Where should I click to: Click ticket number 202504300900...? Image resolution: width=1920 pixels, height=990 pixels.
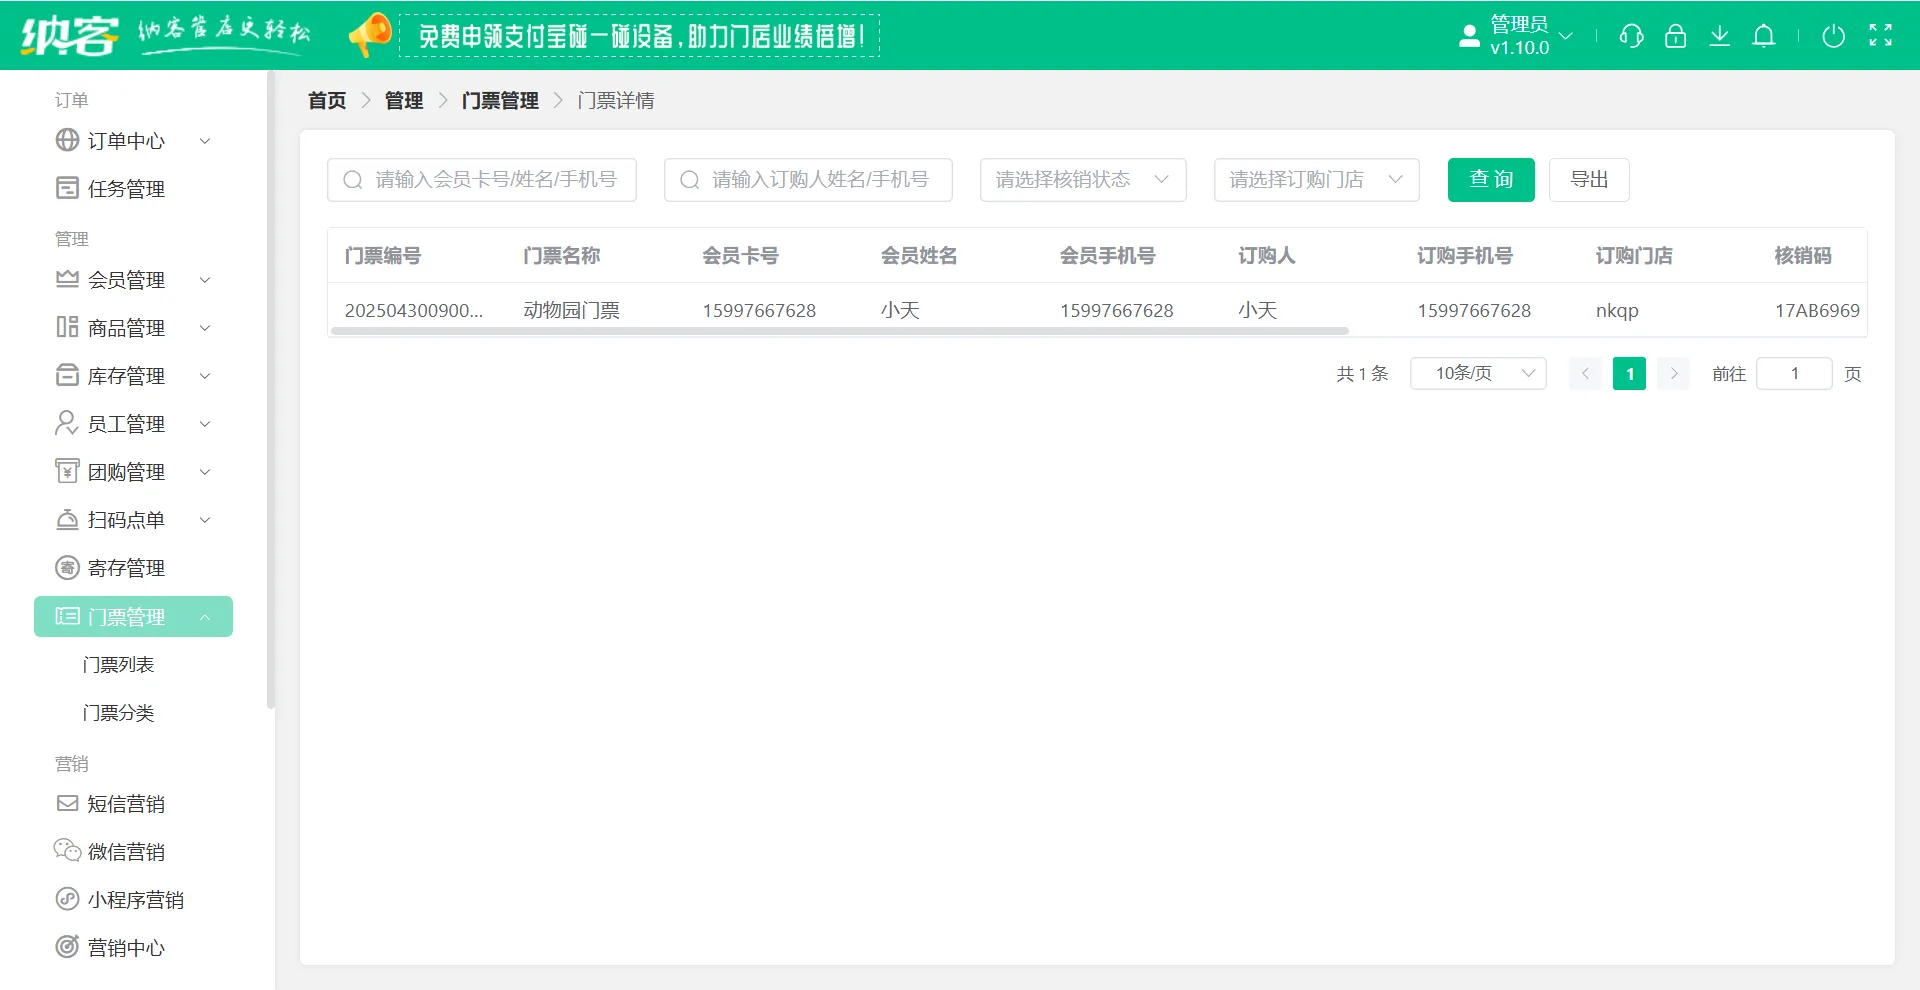(414, 311)
